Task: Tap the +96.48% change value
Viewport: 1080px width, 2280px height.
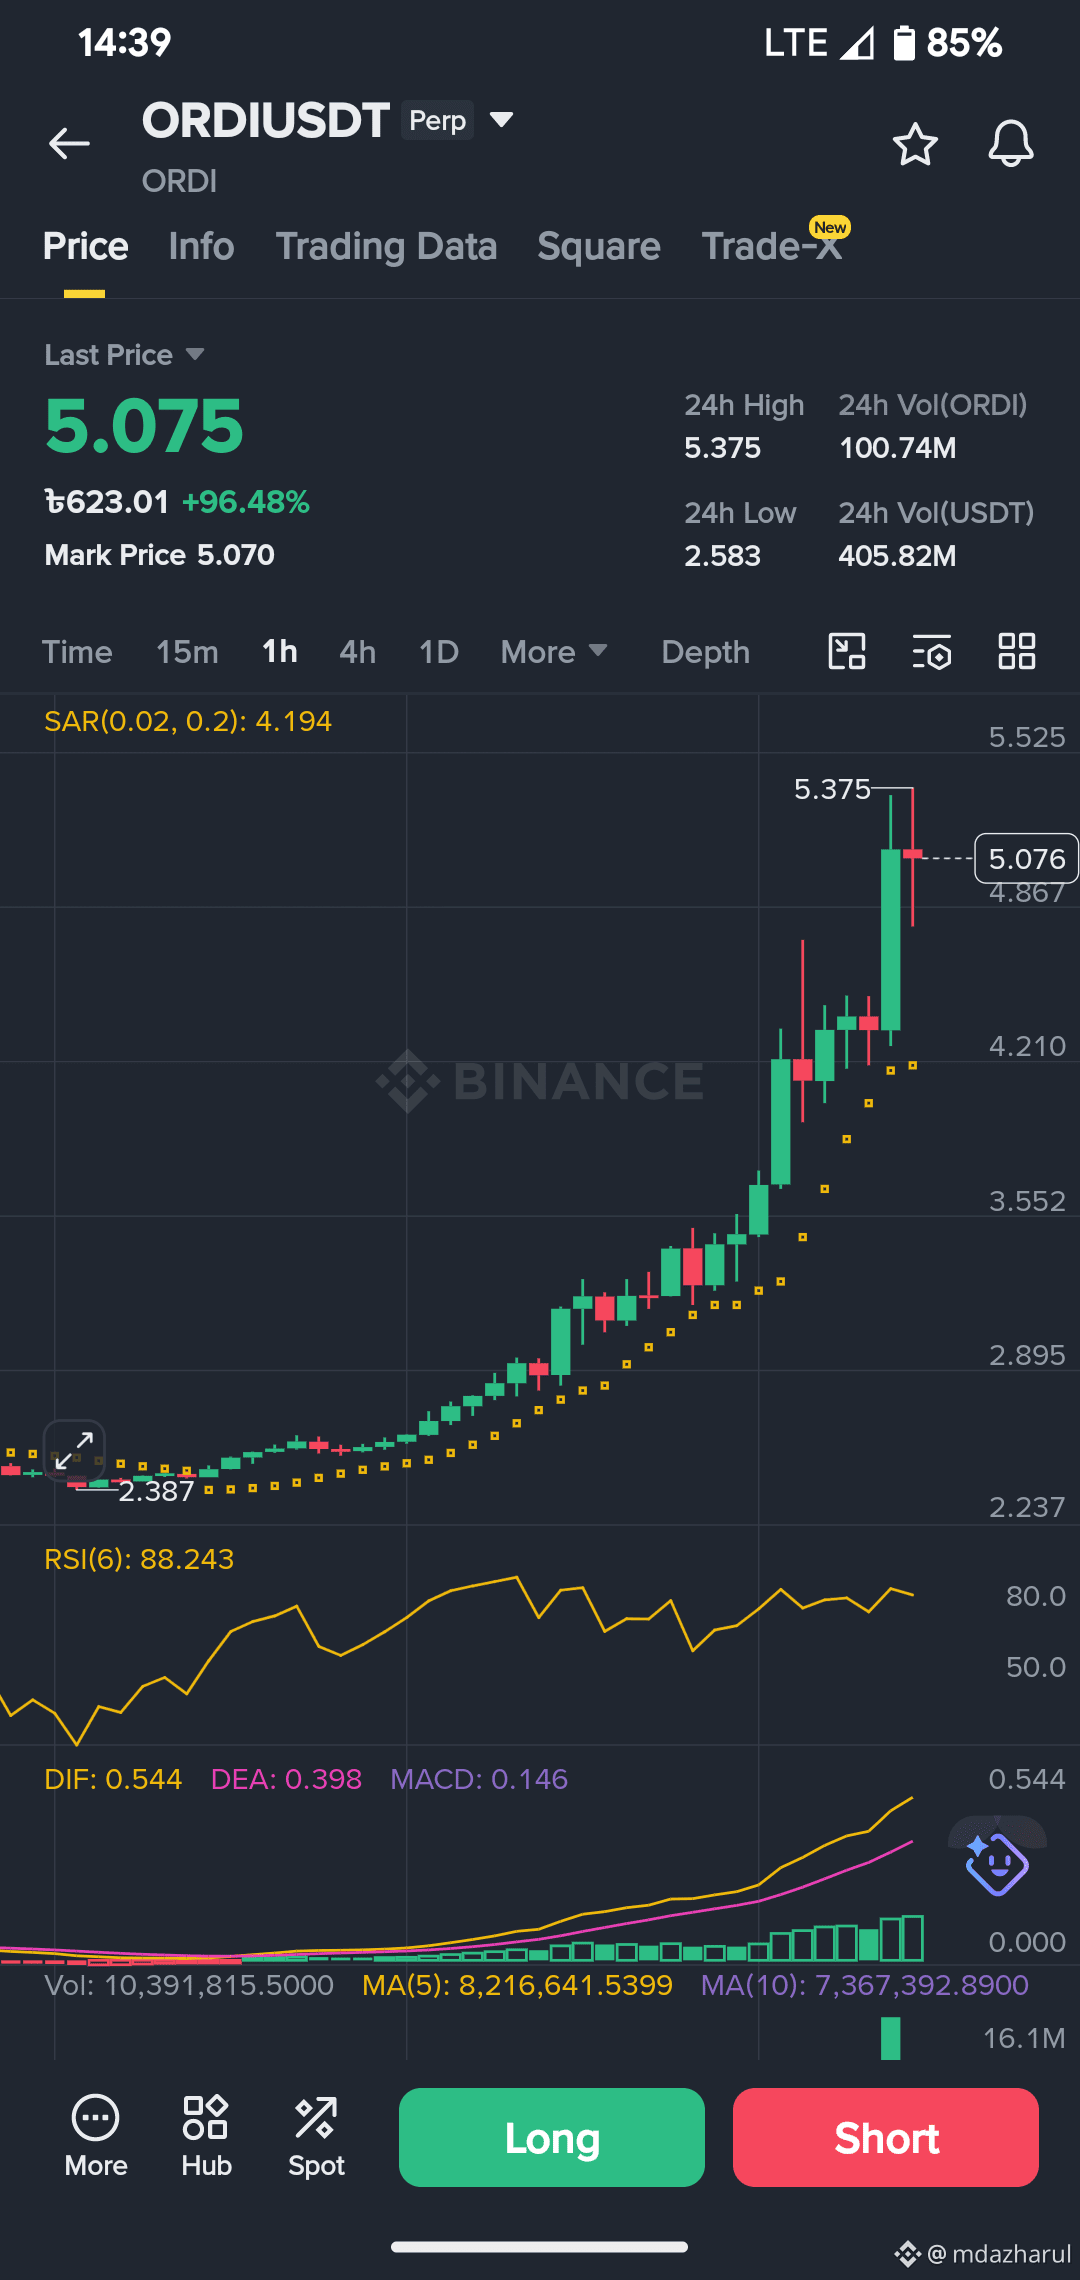Action: coord(246,501)
